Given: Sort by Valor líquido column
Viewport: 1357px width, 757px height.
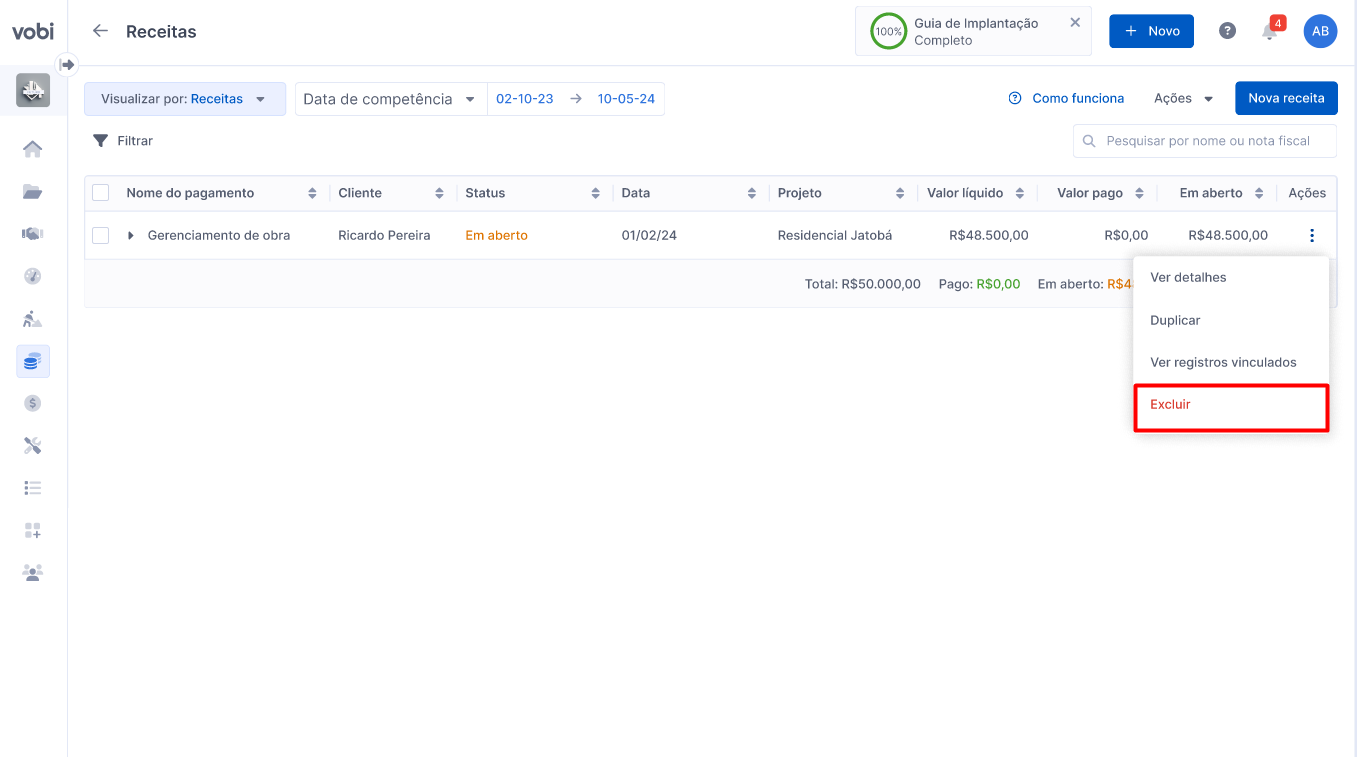Looking at the screenshot, I should point(1020,193).
